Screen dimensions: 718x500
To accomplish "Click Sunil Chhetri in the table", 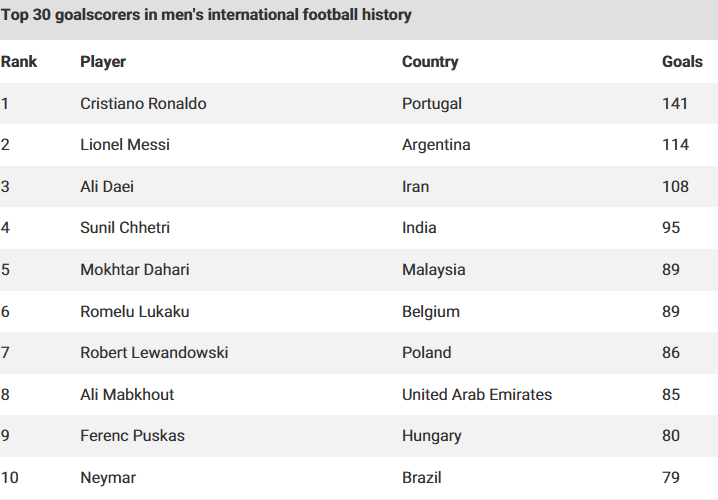I will [125, 228].
